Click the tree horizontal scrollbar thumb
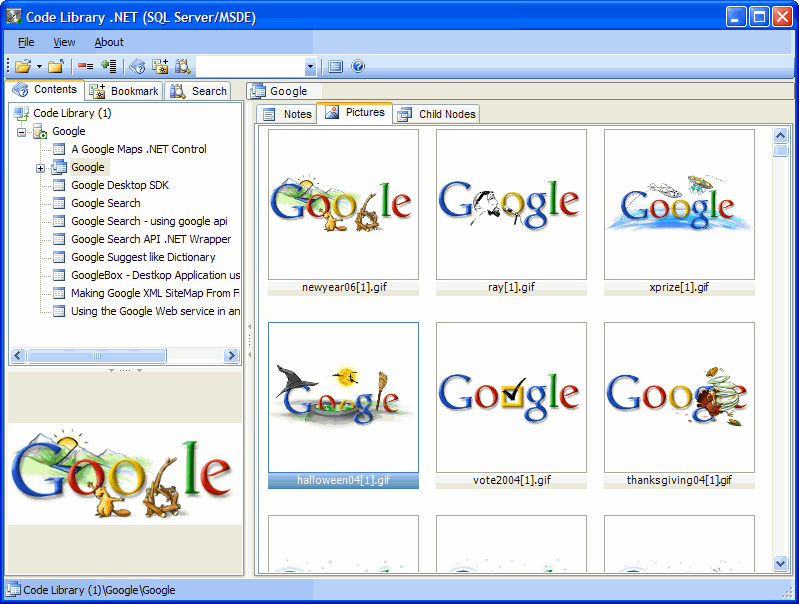This screenshot has width=799, height=604. click(97, 355)
